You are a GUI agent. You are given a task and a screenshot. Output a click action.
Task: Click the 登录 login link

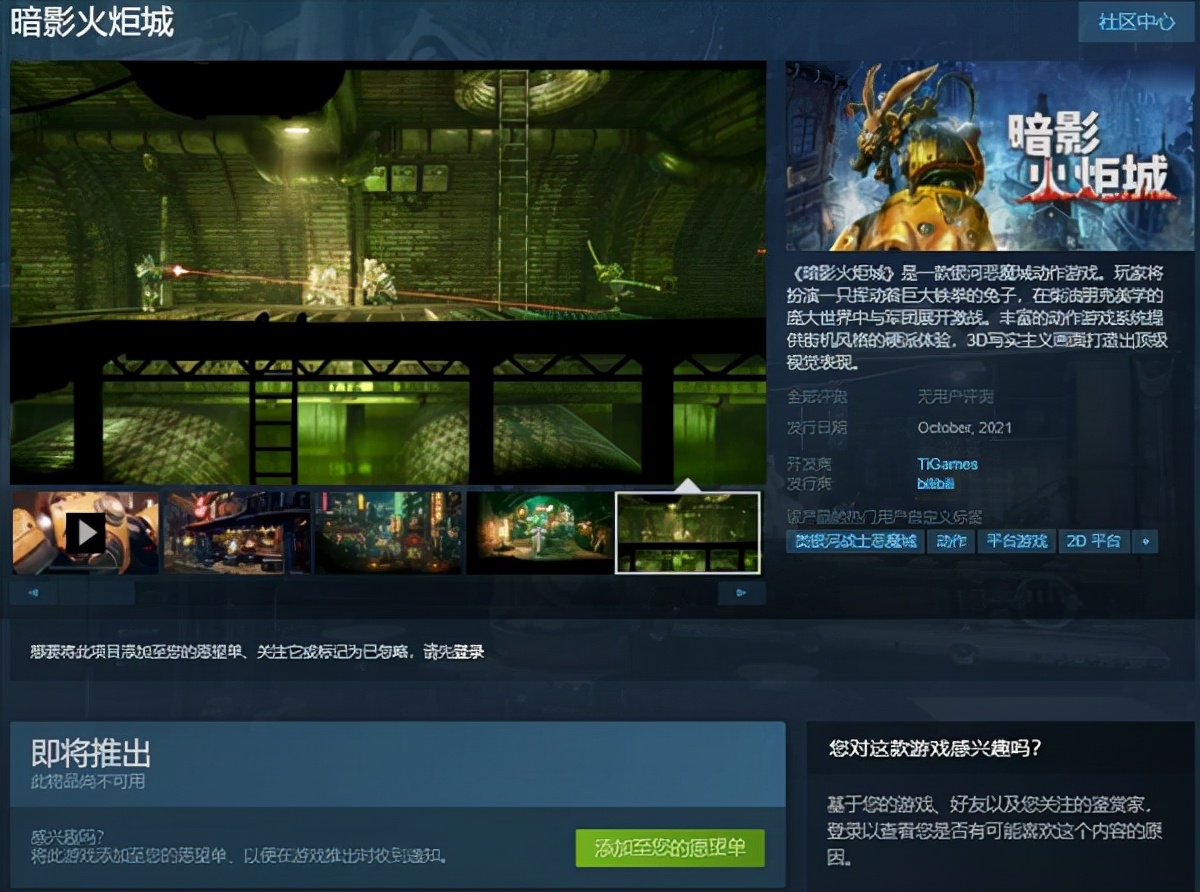[x=469, y=652]
